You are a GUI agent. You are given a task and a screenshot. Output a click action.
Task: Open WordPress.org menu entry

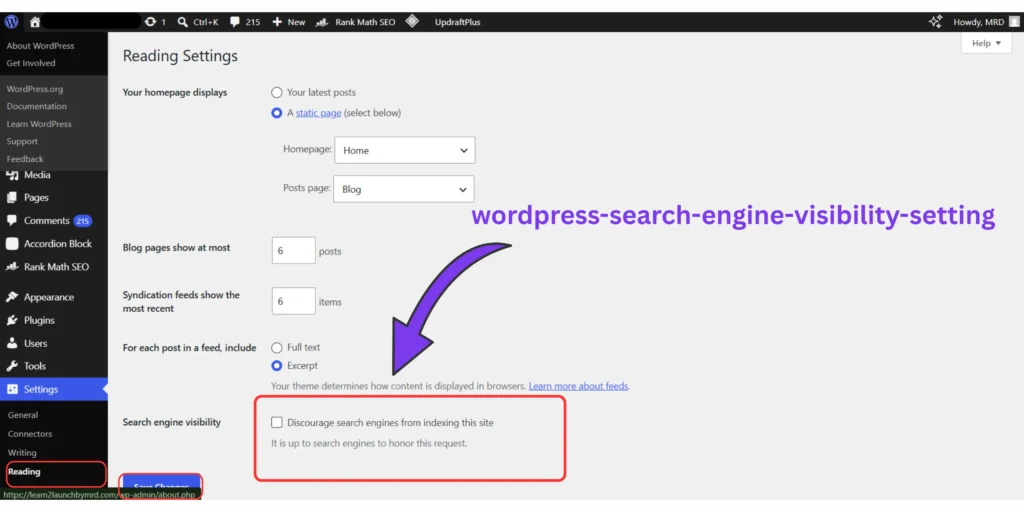pyautogui.click(x=35, y=89)
